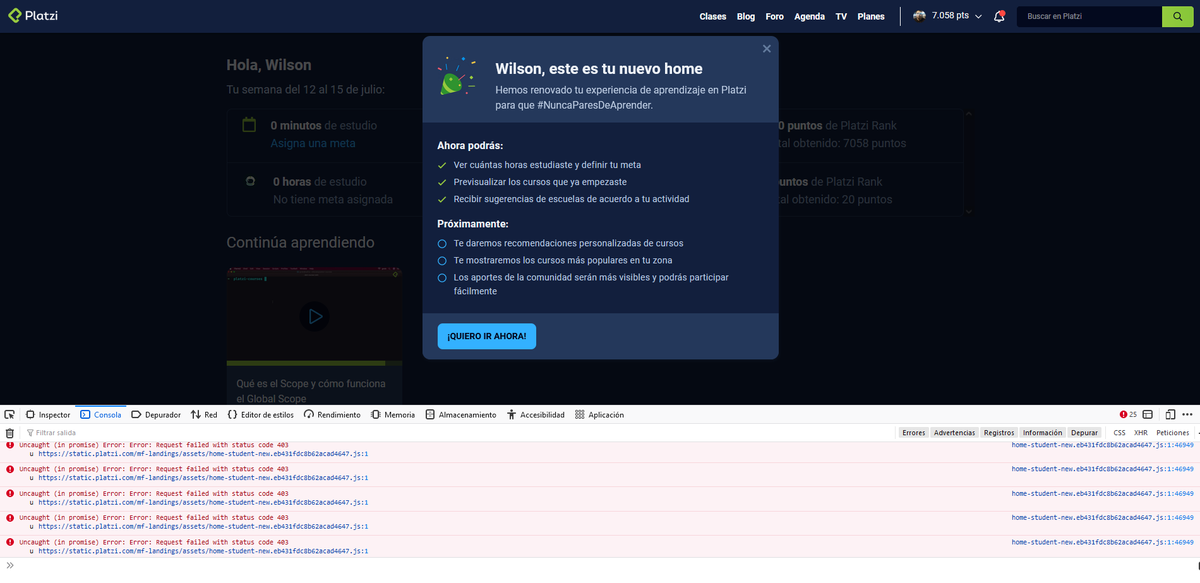1200x583 pixels.
Task: Go to Platzi TV
Action: point(841,16)
